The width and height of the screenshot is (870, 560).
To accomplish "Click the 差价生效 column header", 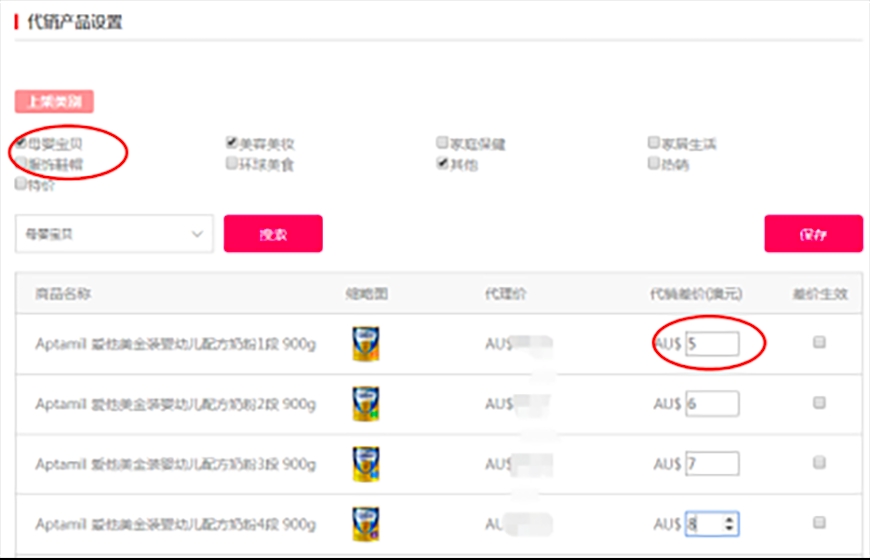I will coord(820,294).
